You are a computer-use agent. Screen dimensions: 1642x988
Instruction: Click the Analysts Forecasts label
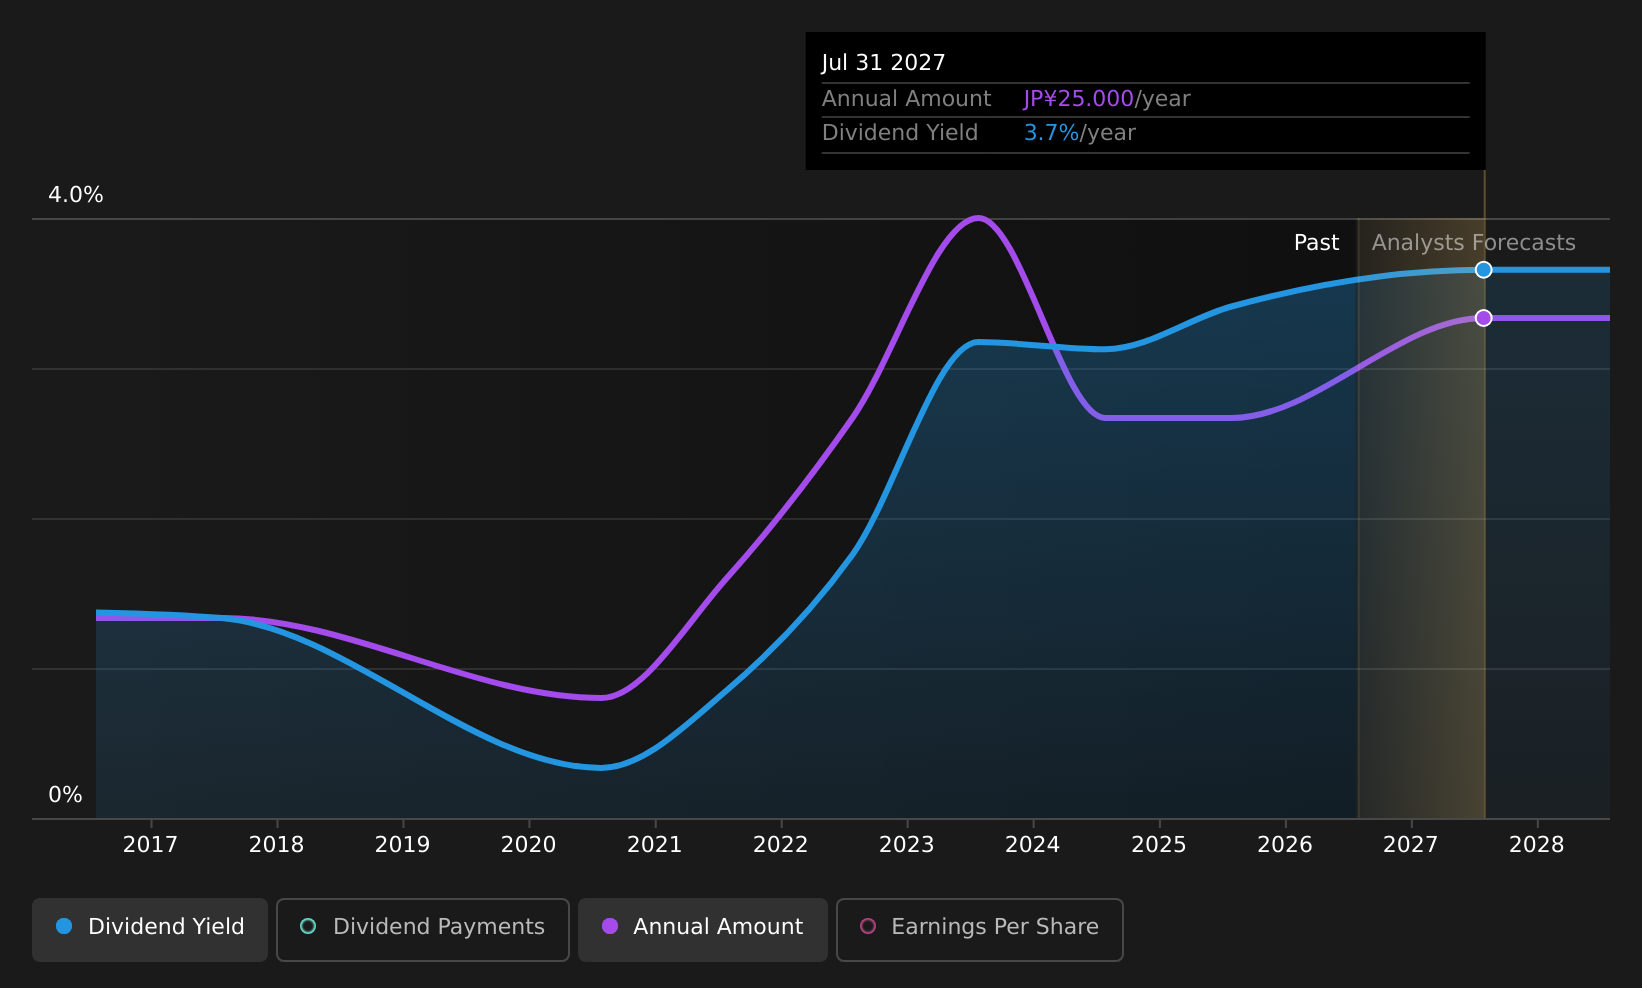[1473, 243]
